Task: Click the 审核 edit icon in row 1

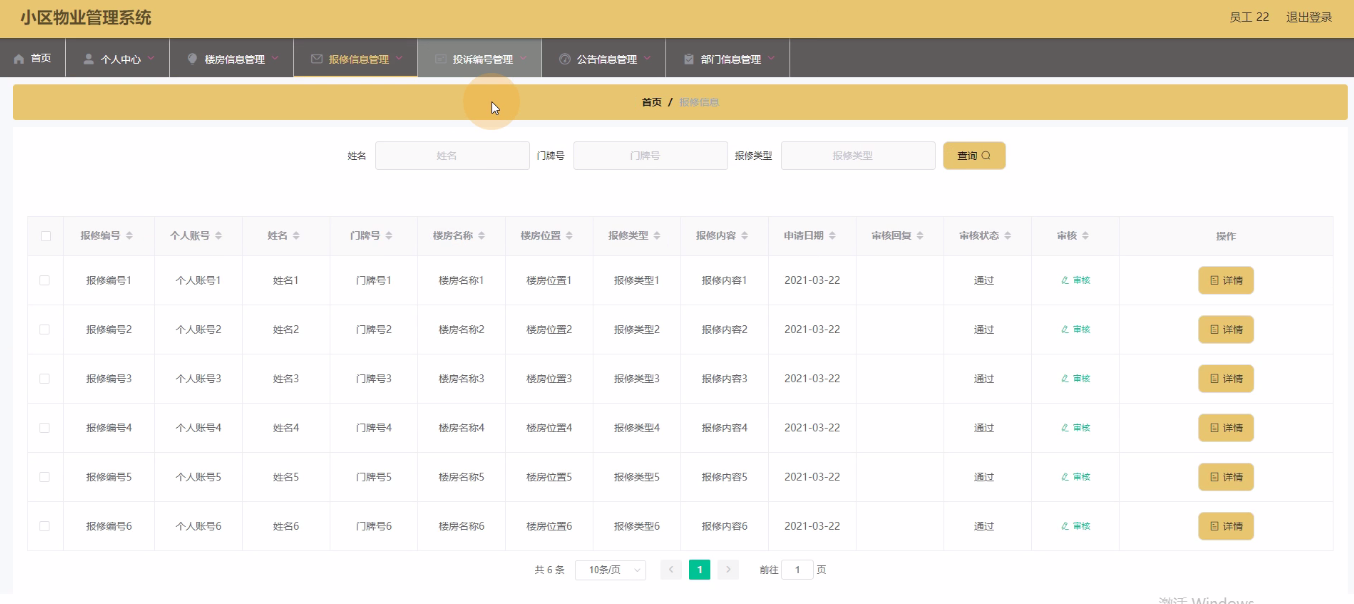Action: (1065, 280)
